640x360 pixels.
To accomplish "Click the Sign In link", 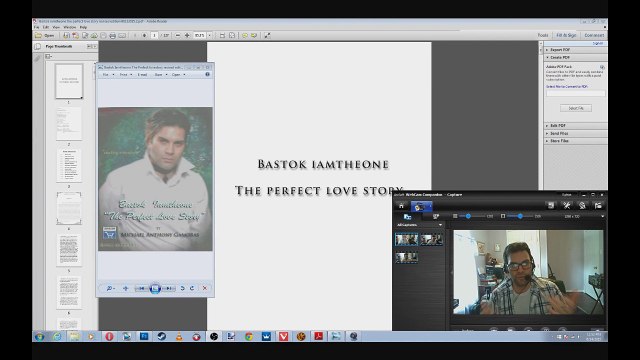I will pos(598,43).
